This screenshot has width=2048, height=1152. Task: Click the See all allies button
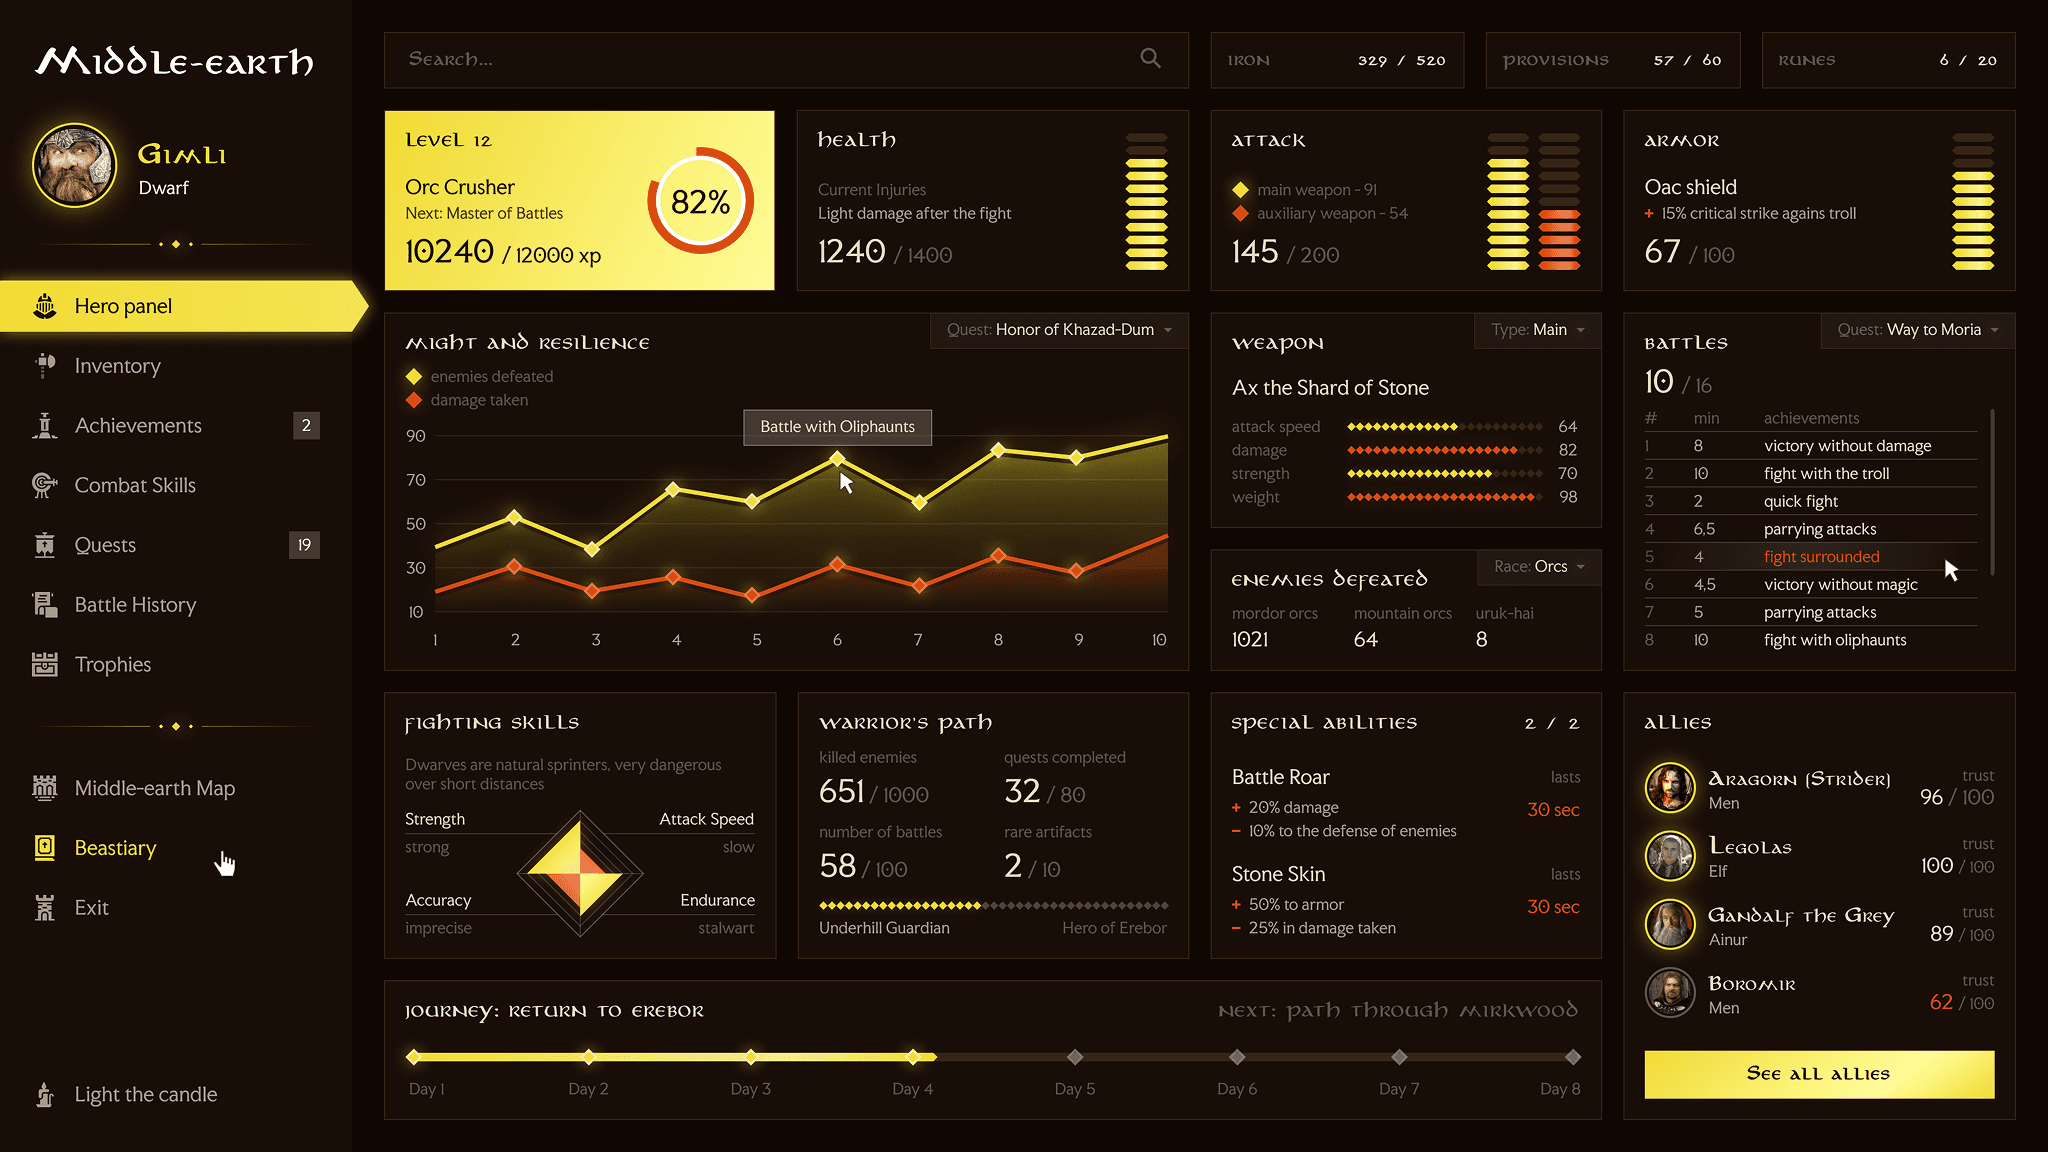pyautogui.click(x=1819, y=1074)
